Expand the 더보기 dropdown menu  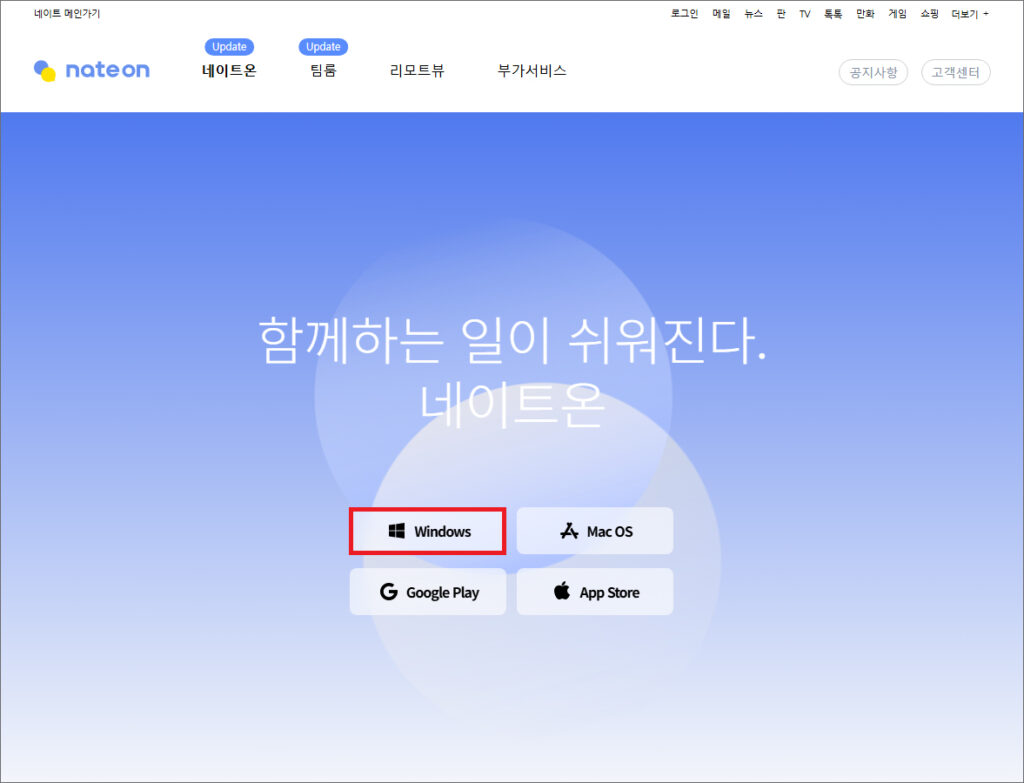970,14
